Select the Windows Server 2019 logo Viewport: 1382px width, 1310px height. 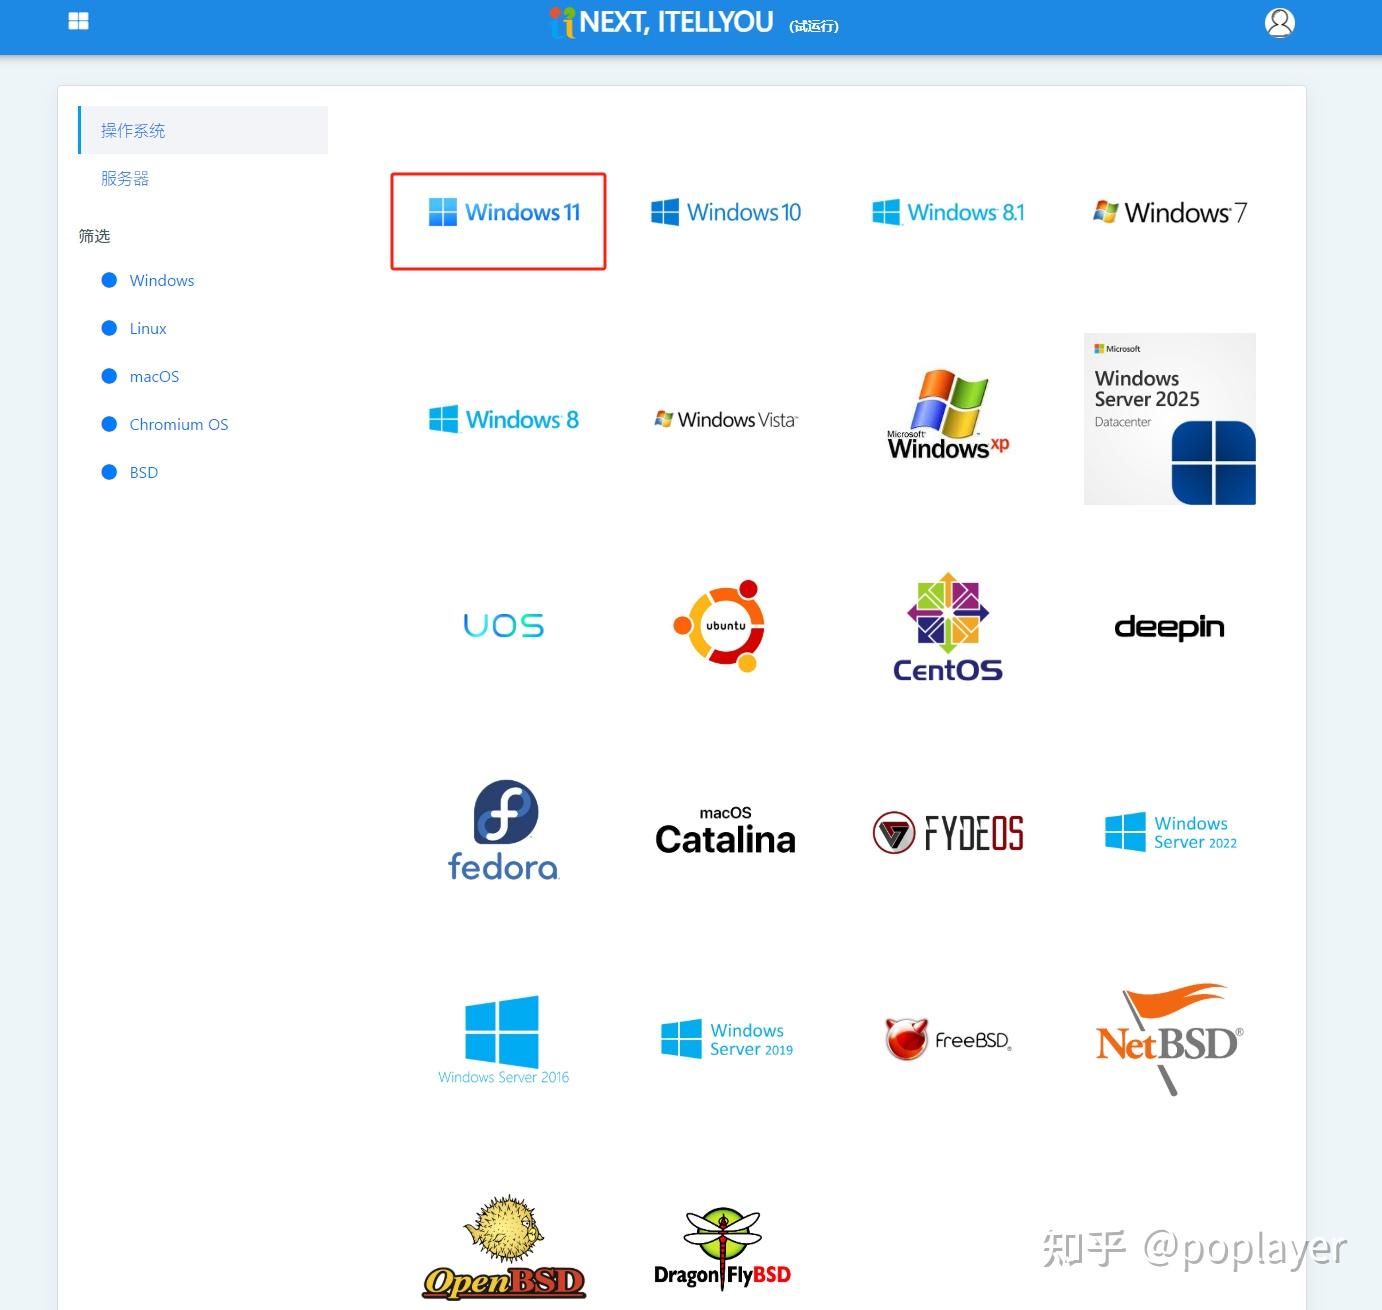726,1039
